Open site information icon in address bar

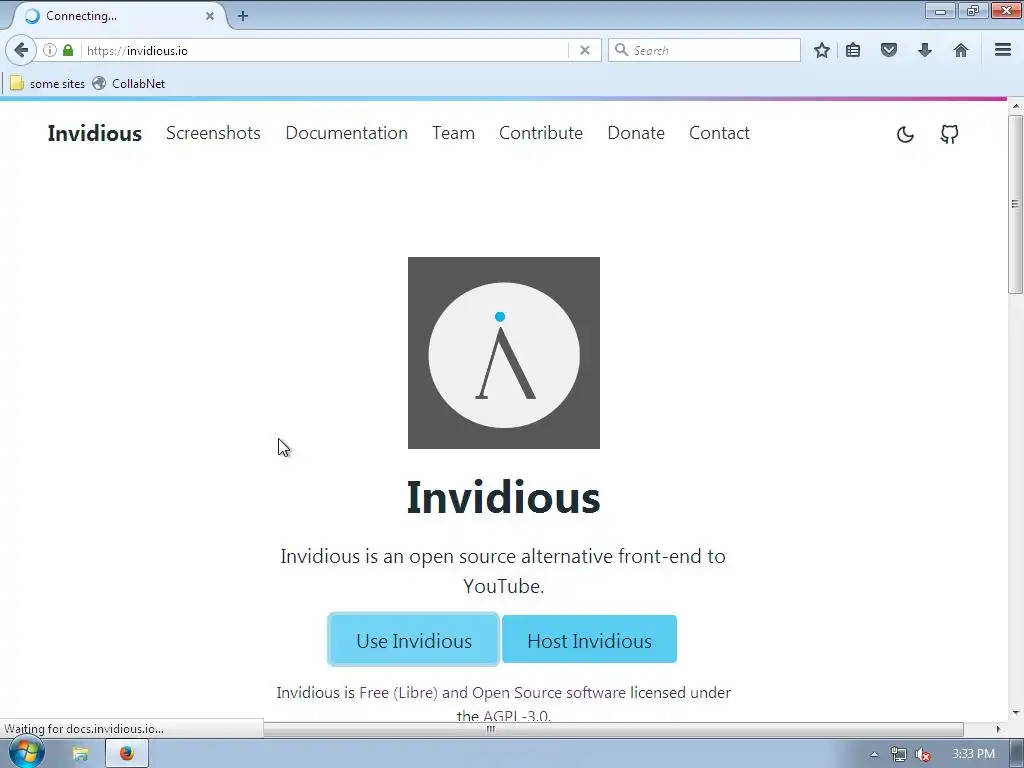point(50,50)
